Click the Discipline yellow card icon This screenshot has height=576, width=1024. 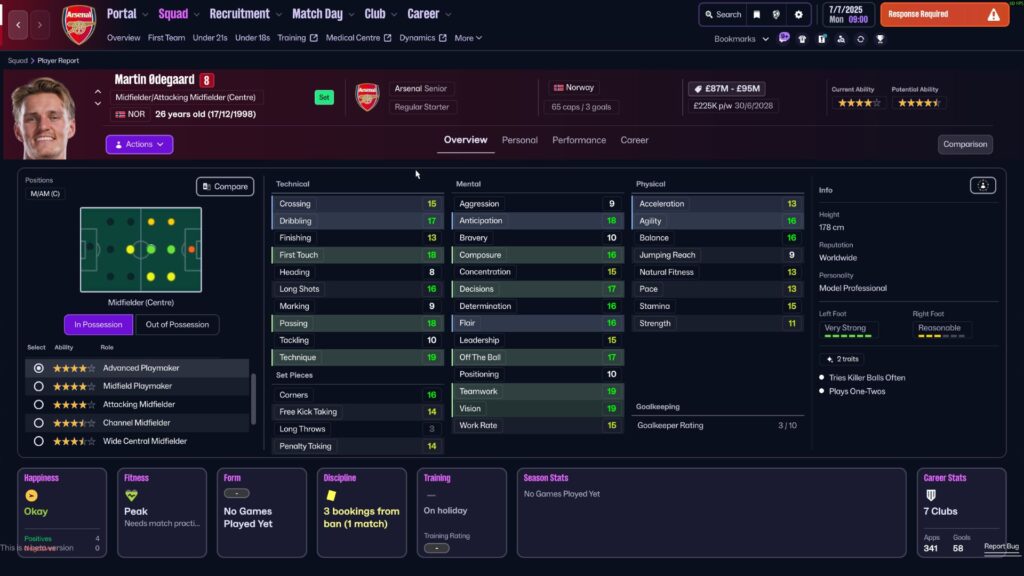(x=331, y=496)
